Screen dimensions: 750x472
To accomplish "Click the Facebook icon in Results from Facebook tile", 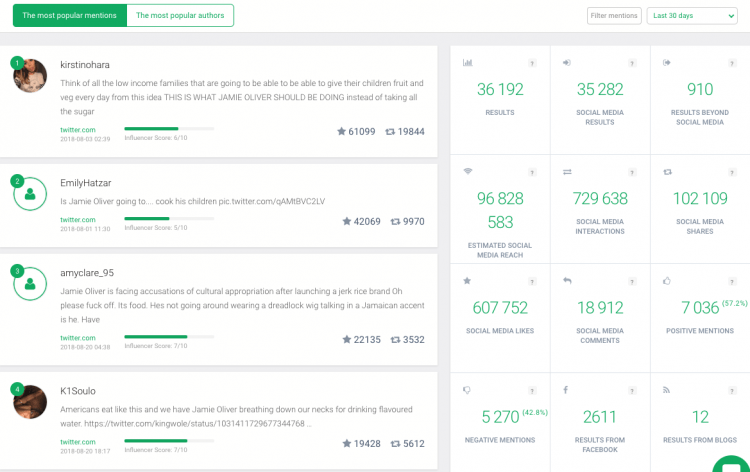I will 567,390.
